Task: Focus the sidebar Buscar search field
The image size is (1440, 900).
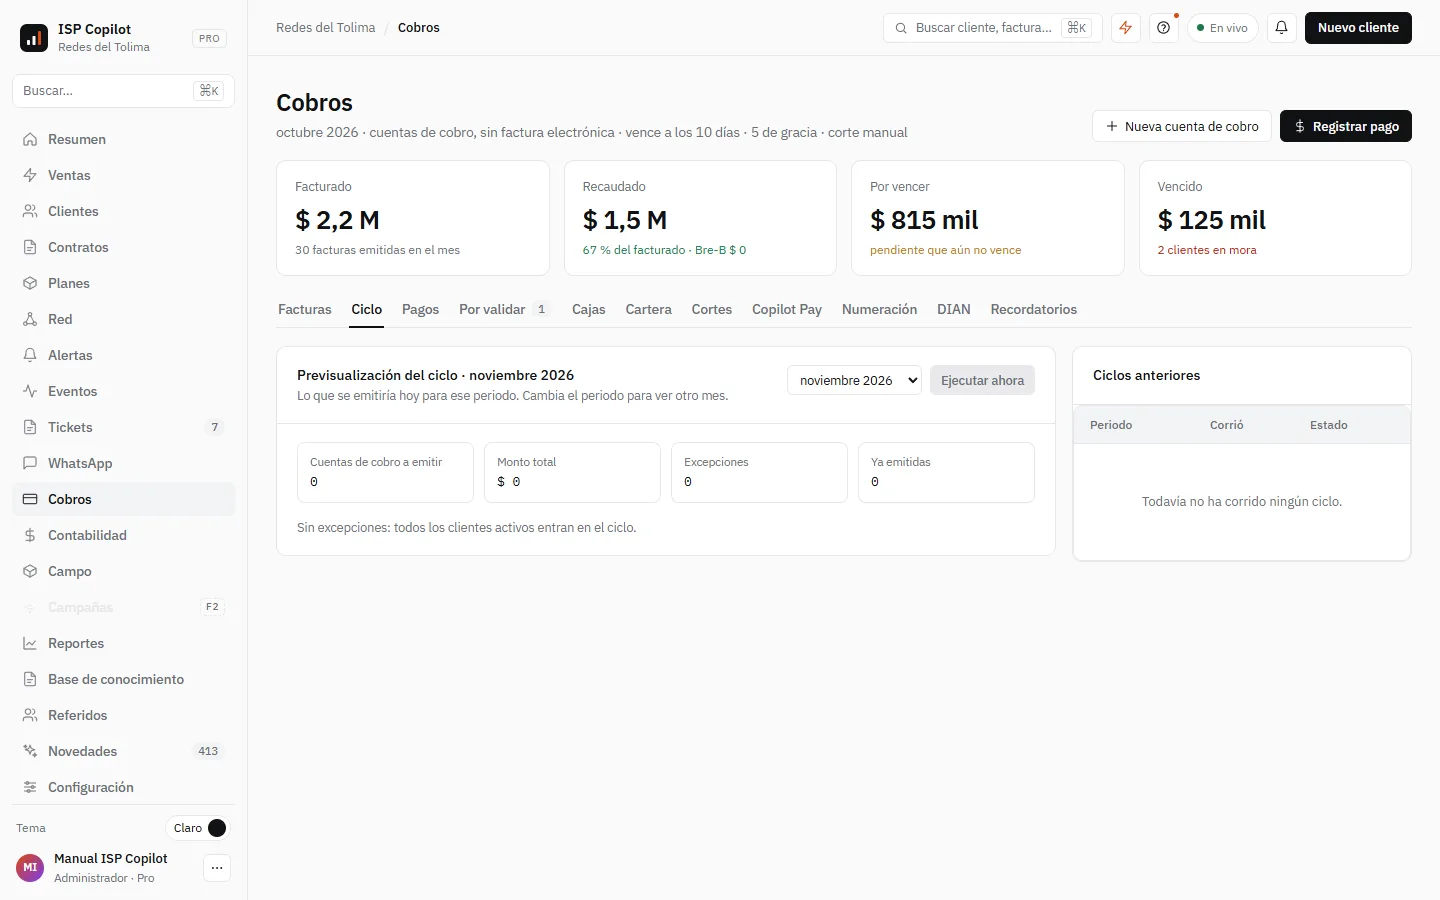Action: pos(123,90)
